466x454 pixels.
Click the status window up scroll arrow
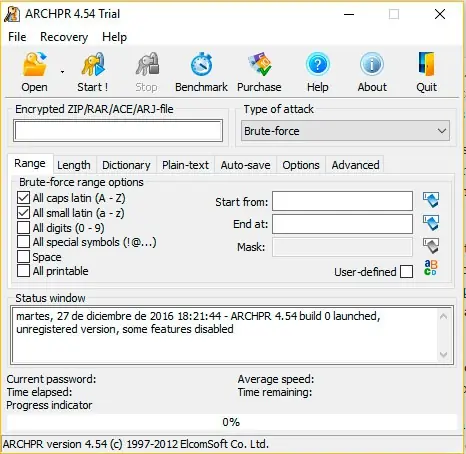tap(443, 316)
